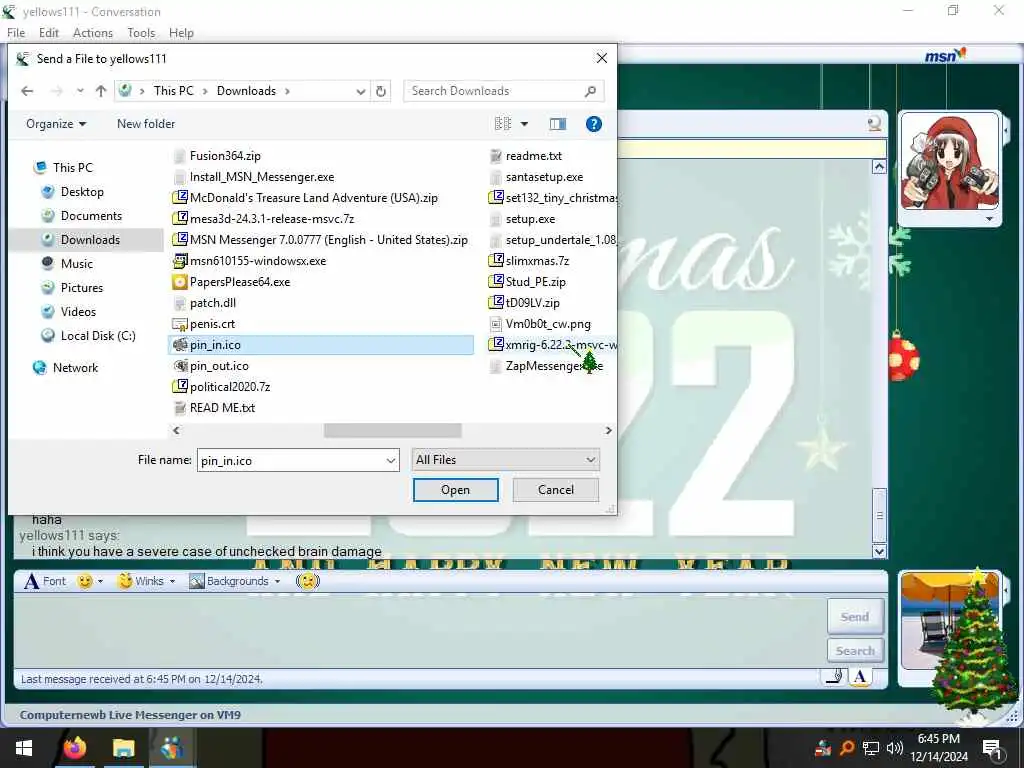Open the Edit menu
The image size is (1024, 768).
tap(48, 33)
